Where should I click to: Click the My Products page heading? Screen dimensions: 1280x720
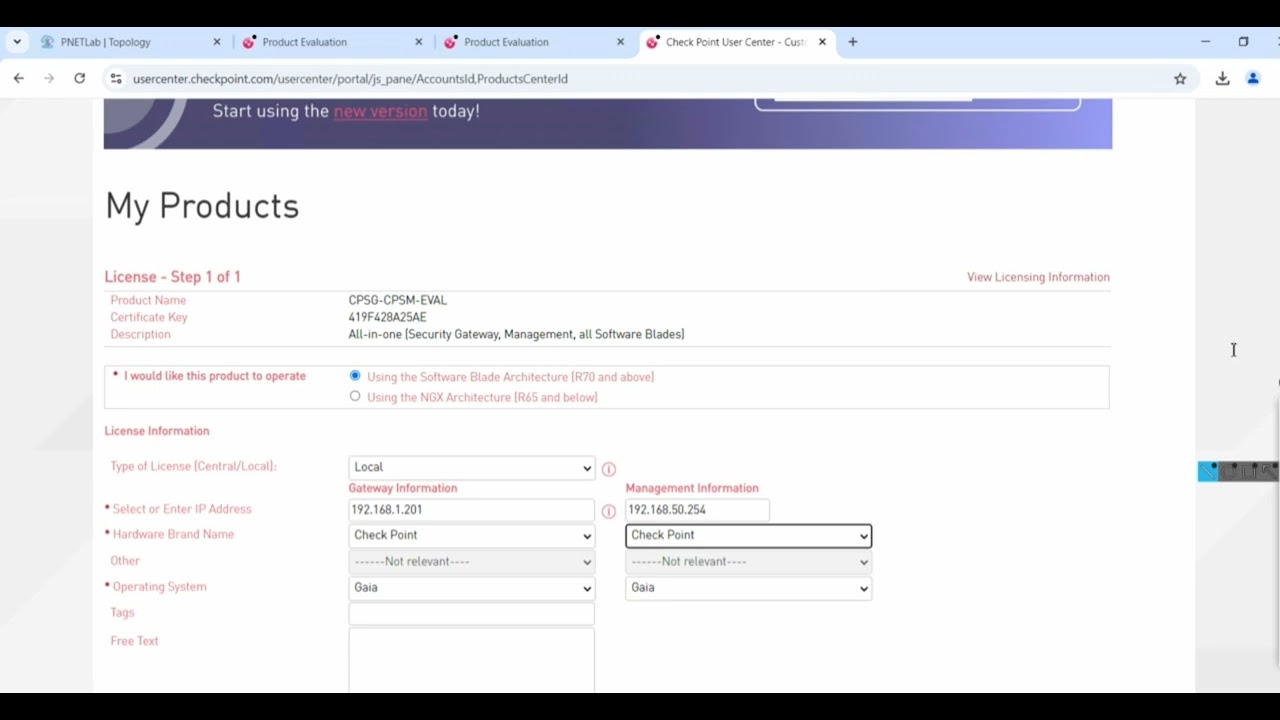pos(202,206)
